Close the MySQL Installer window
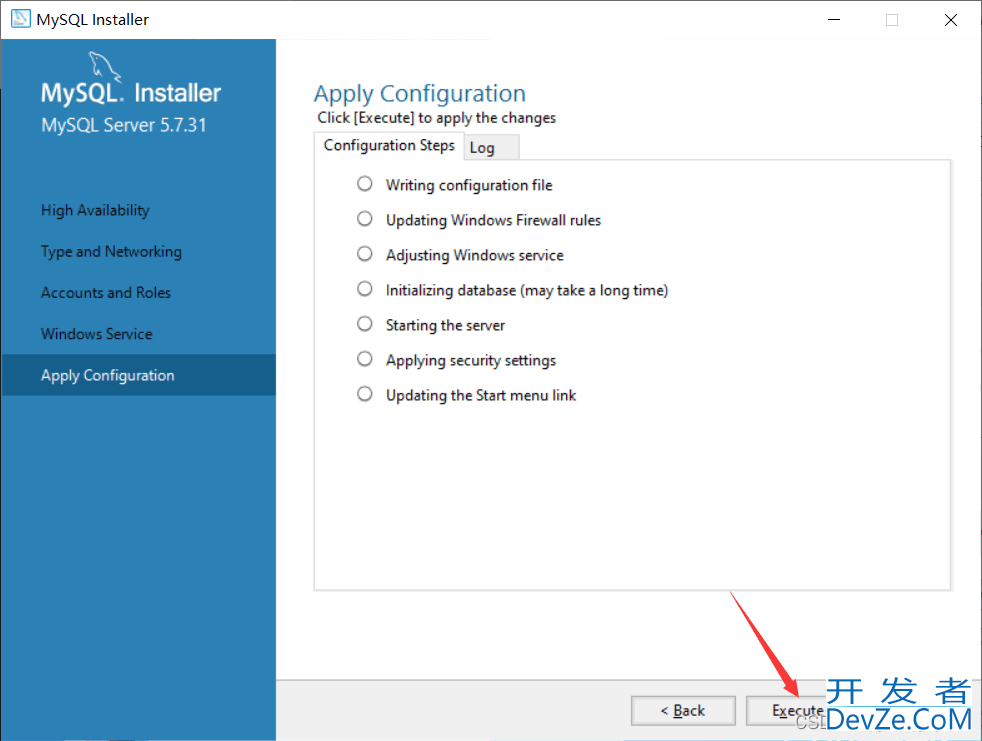Viewport: 982px width, 741px height. [951, 19]
